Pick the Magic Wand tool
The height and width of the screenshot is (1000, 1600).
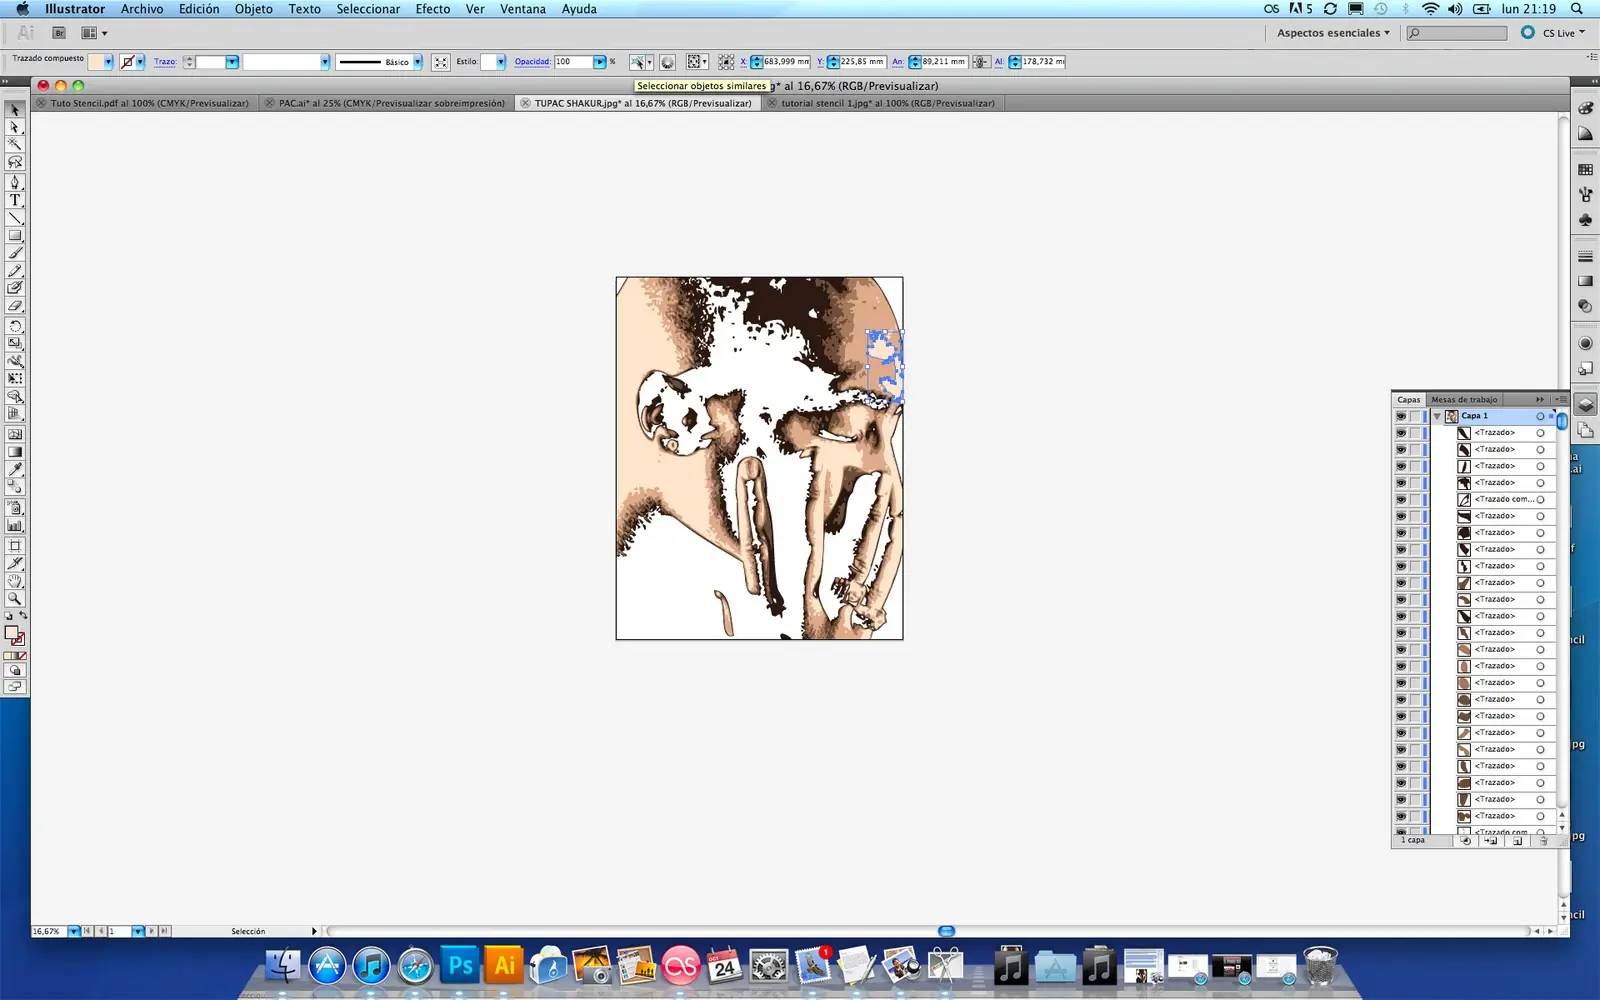15,144
